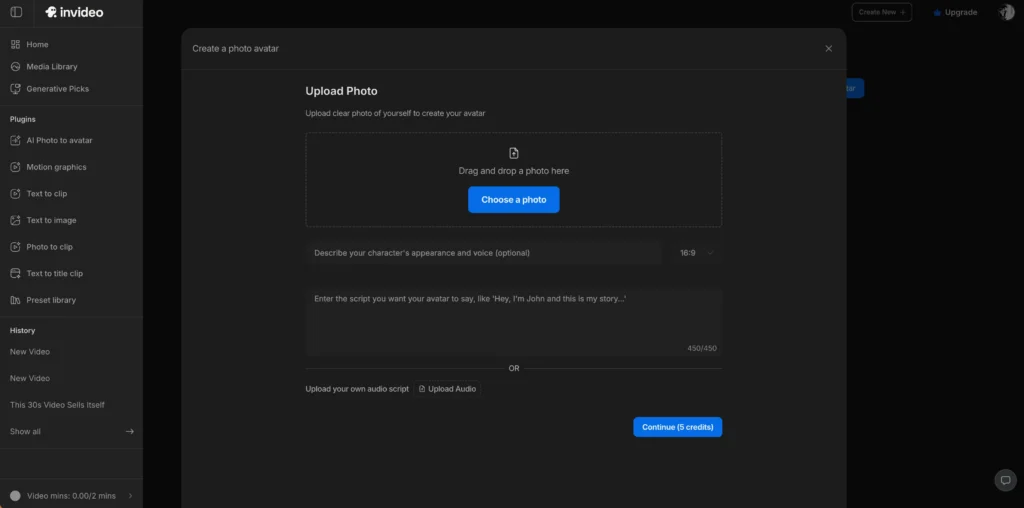Click the Media Library icon

[x=15, y=67]
